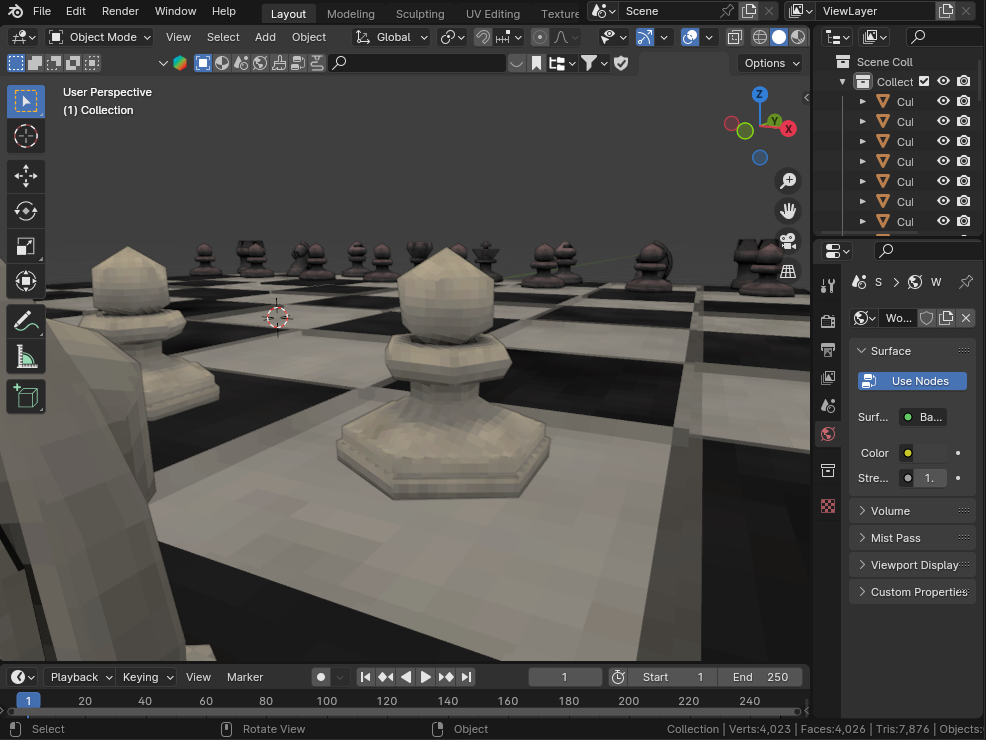The width and height of the screenshot is (986, 740).
Task: Click the camera view icon in viewport
Action: click(x=788, y=241)
